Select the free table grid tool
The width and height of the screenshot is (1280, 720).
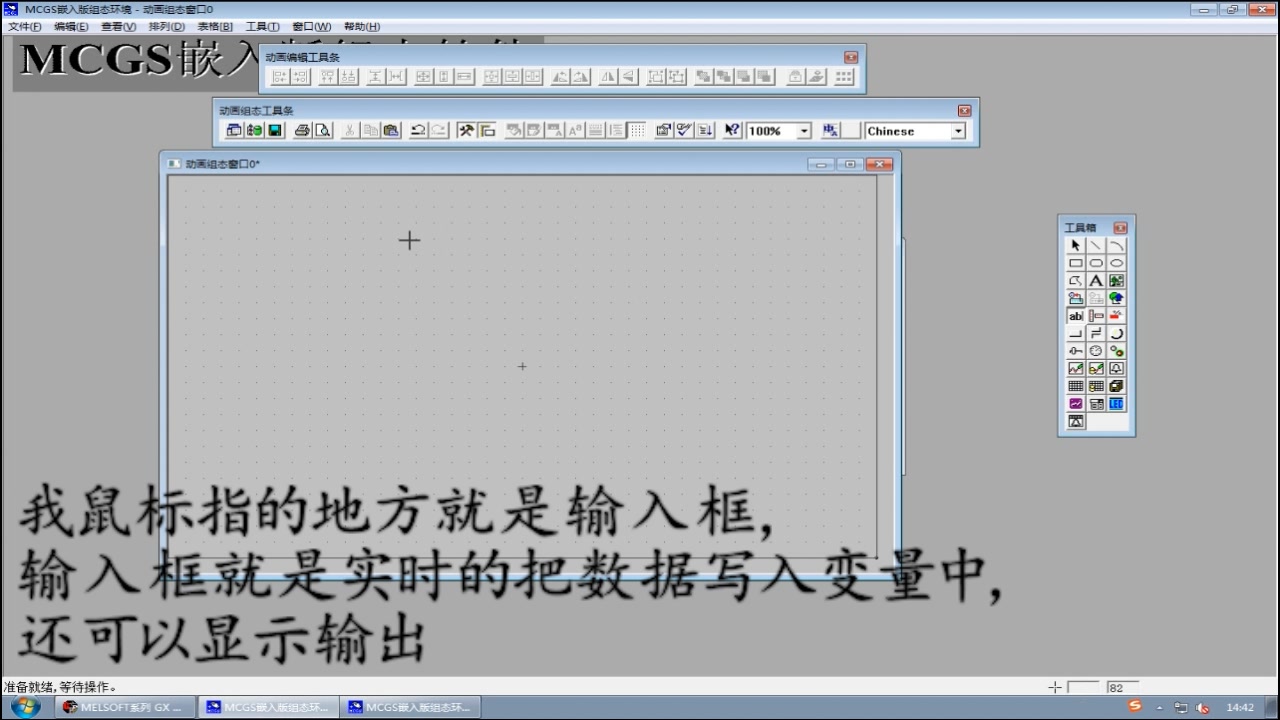1076,386
